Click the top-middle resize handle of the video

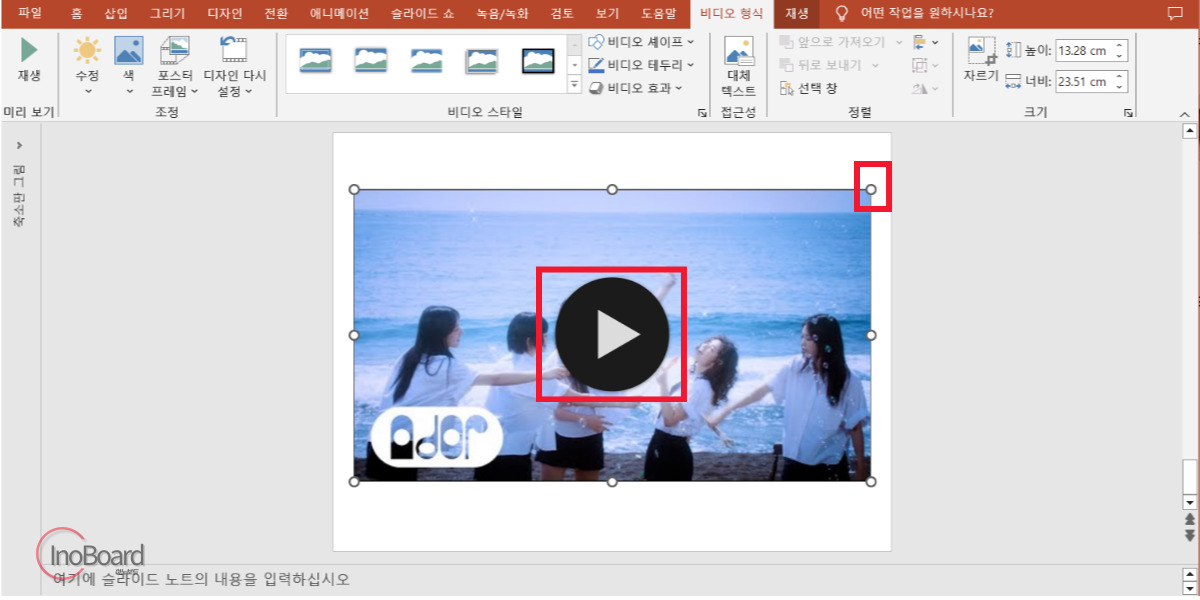coord(613,189)
